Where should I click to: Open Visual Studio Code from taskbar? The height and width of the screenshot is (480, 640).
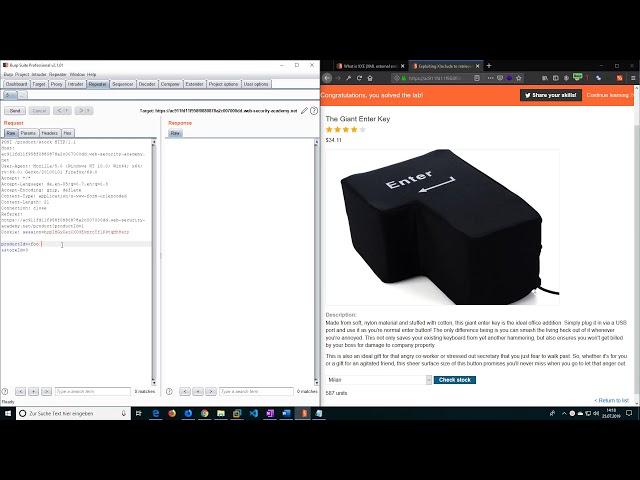[x=253, y=413]
